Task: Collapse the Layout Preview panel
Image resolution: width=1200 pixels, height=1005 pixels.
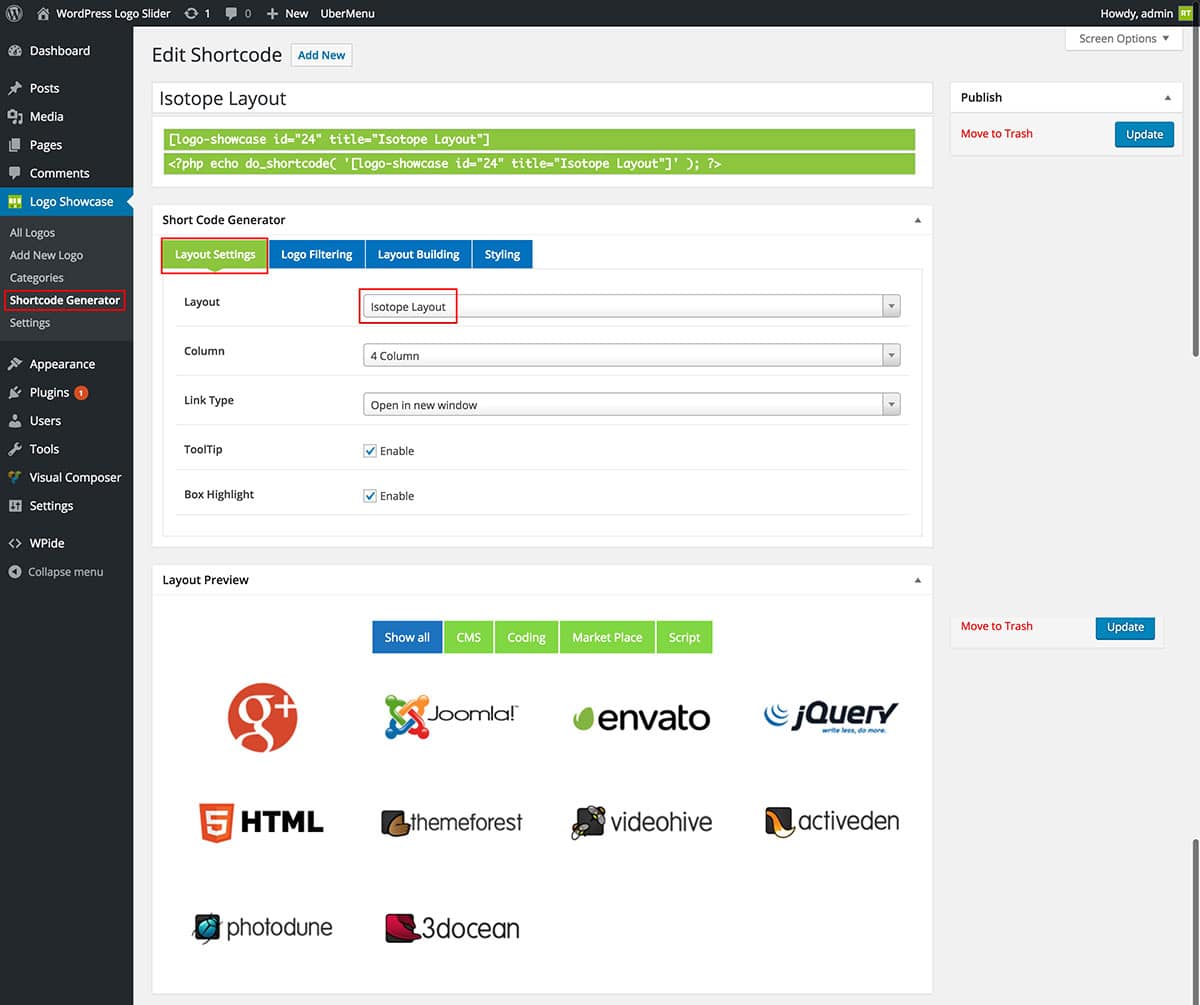Action: [x=918, y=580]
